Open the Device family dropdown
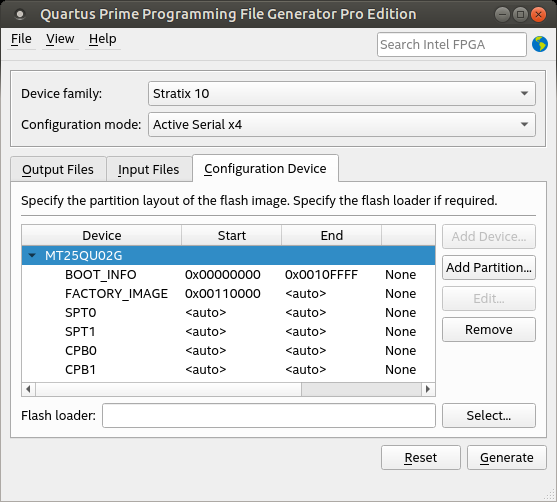This screenshot has width=557, height=502. (342, 93)
